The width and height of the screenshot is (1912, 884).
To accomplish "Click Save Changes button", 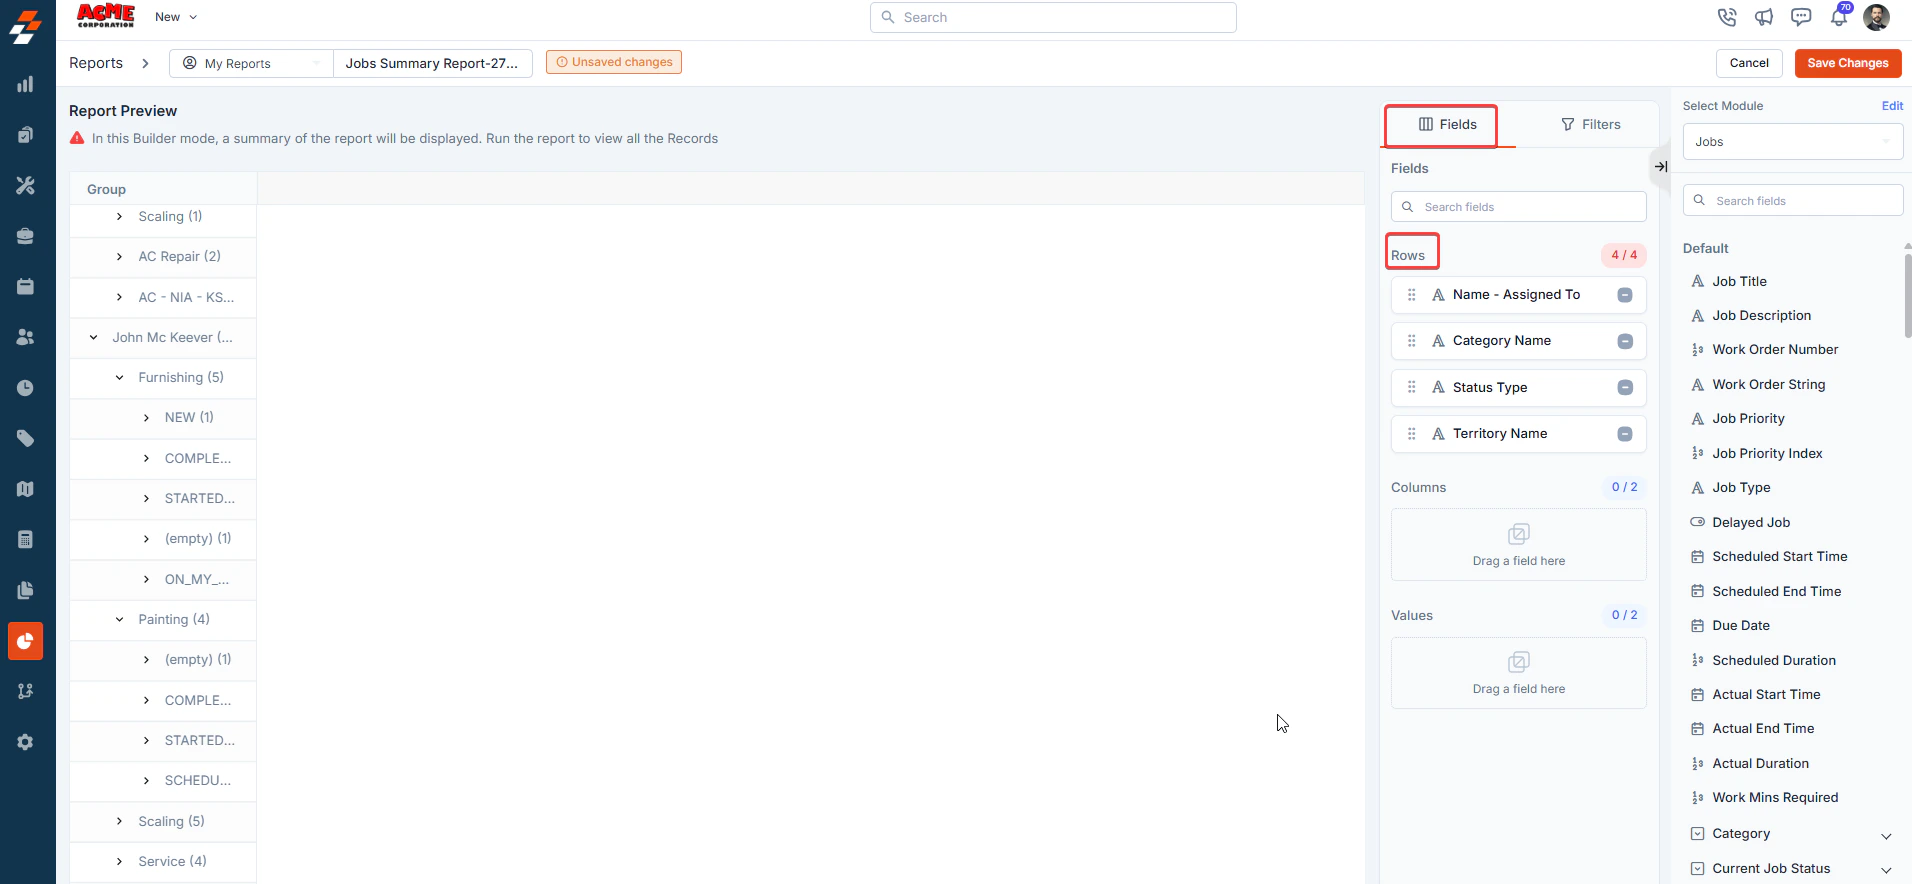I will click(1848, 63).
